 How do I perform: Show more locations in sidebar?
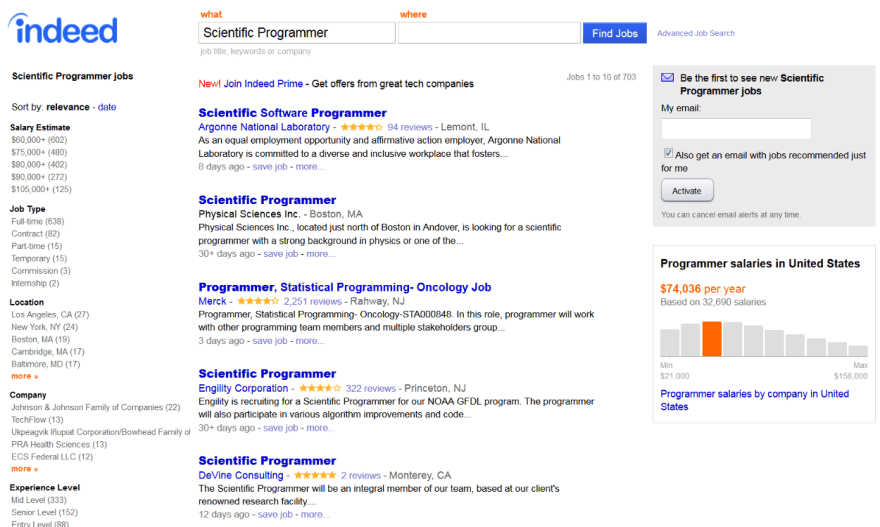tap(24, 376)
